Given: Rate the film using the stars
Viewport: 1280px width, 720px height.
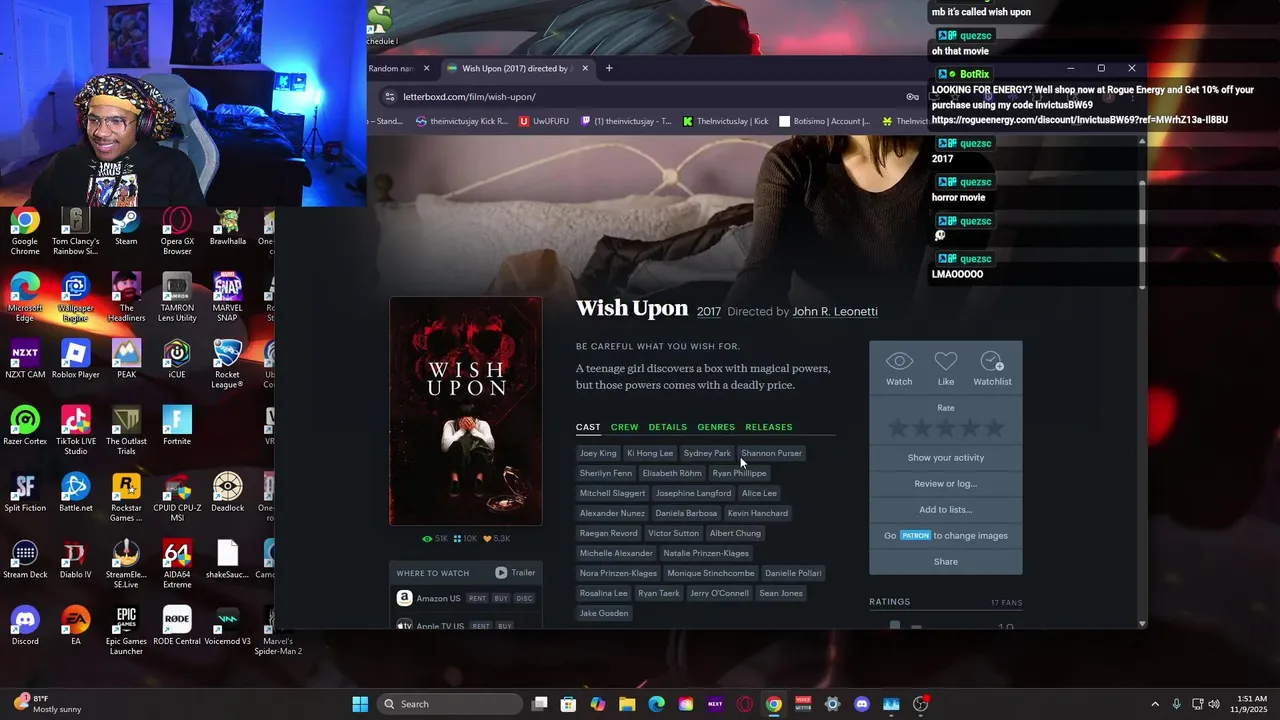Looking at the screenshot, I should point(946,429).
